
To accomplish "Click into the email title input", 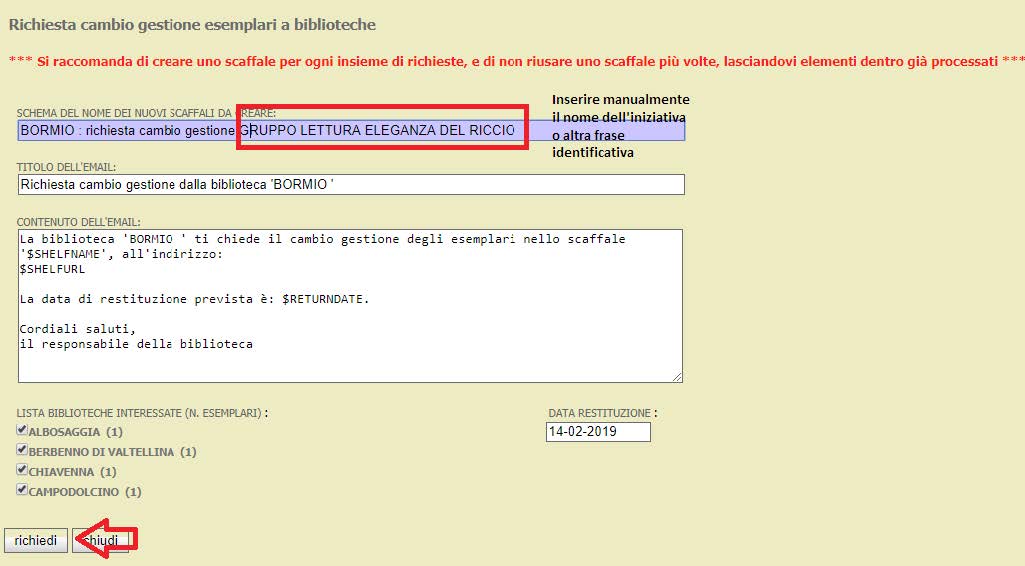I will click(350, 185).
